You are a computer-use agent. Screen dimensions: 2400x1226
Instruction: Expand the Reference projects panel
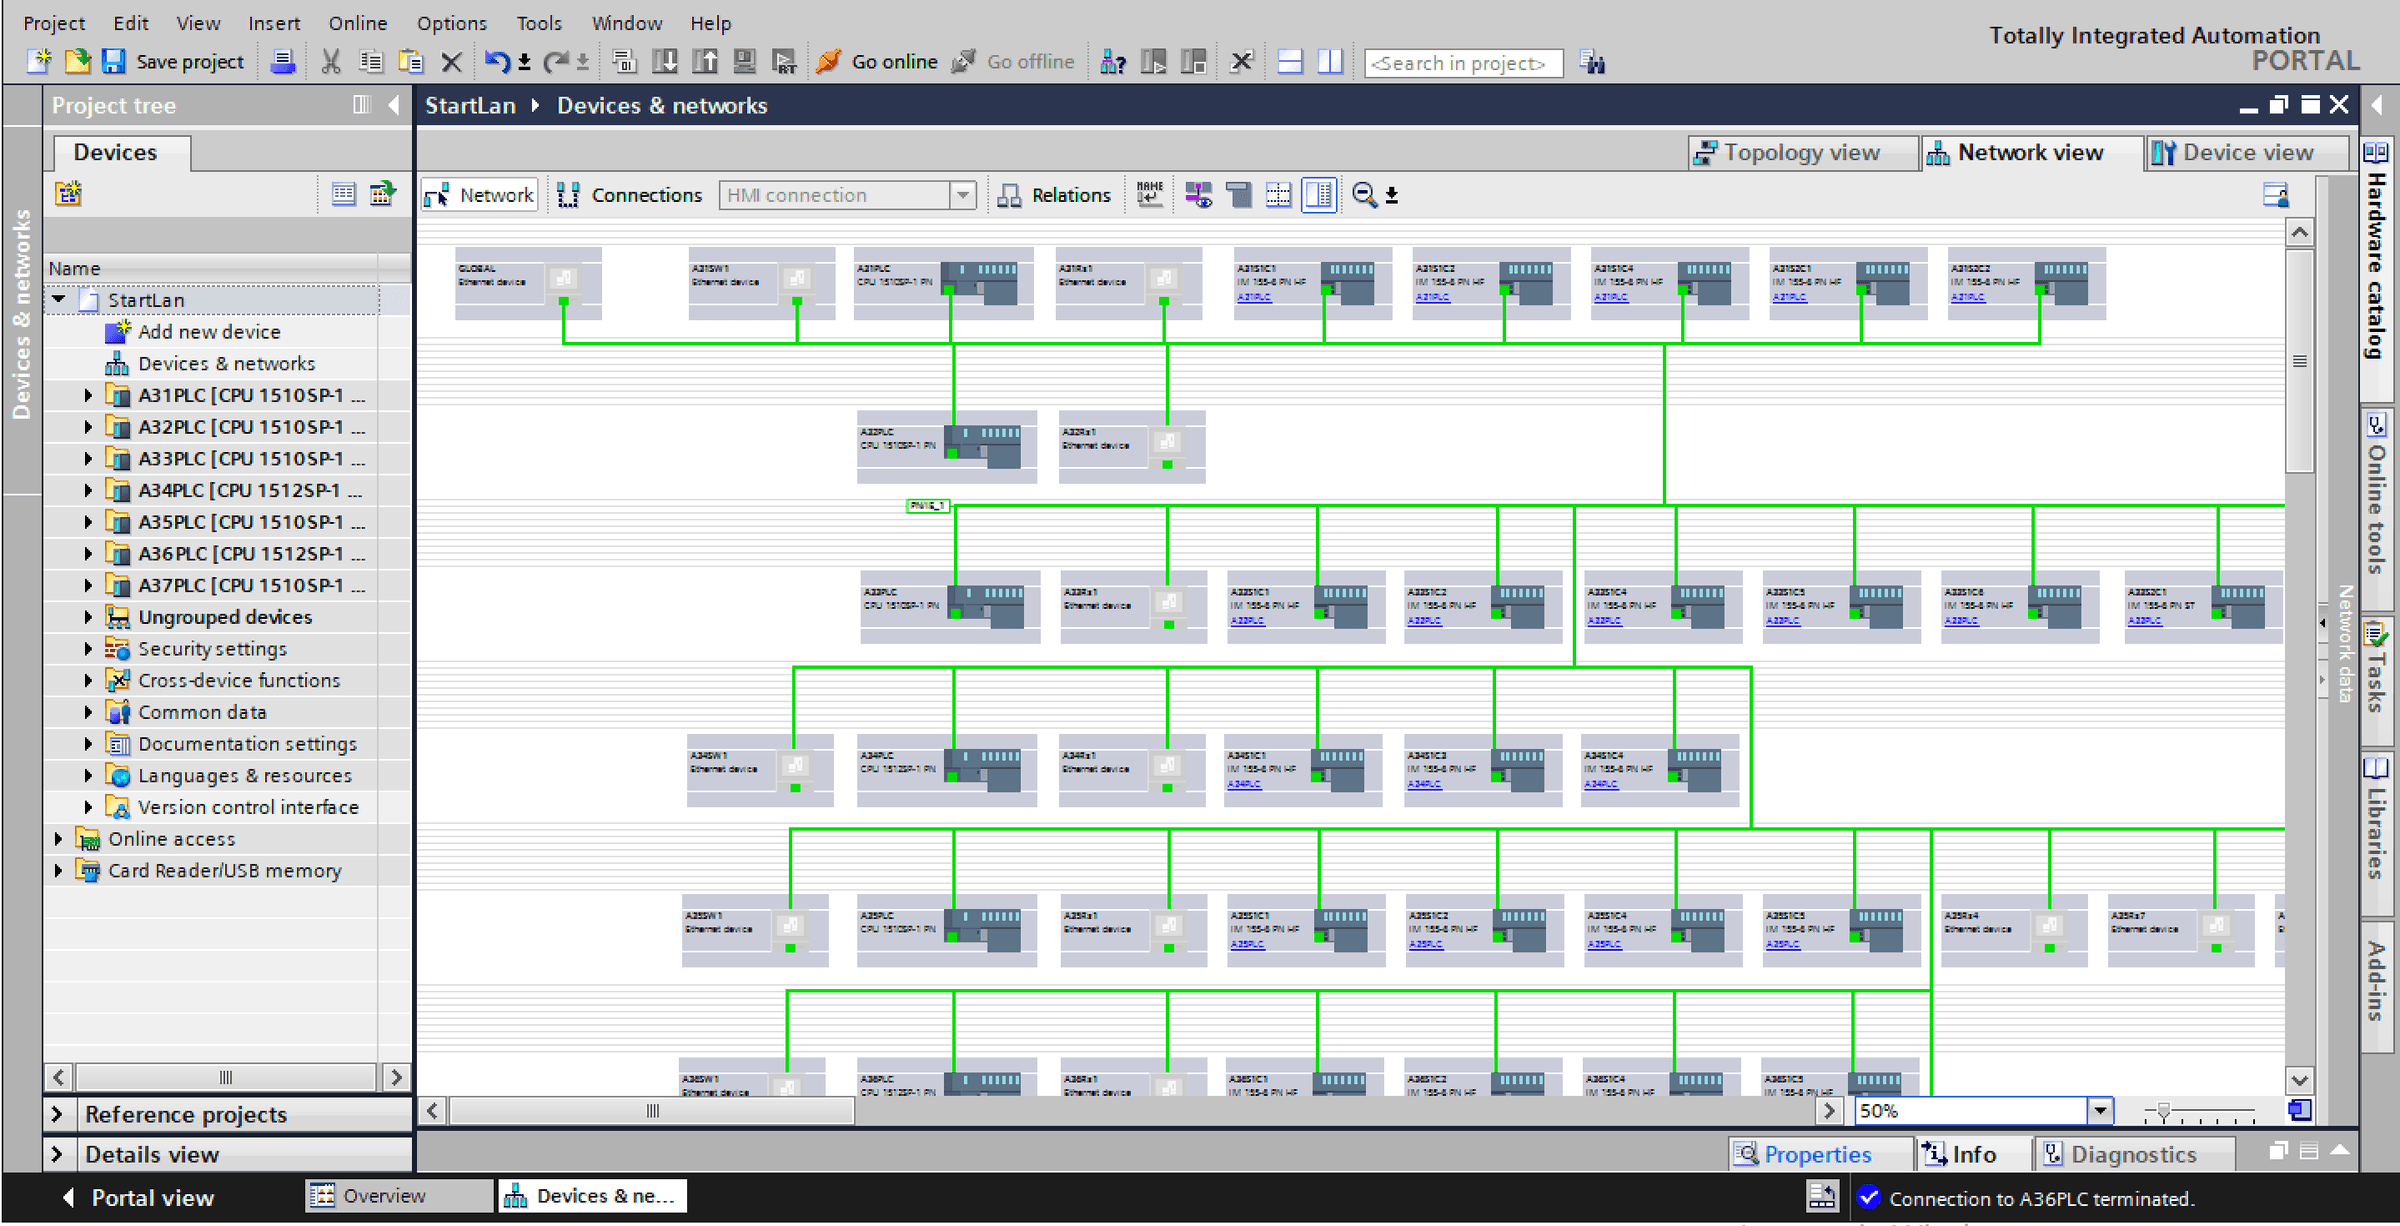[x=57, y=1114]
